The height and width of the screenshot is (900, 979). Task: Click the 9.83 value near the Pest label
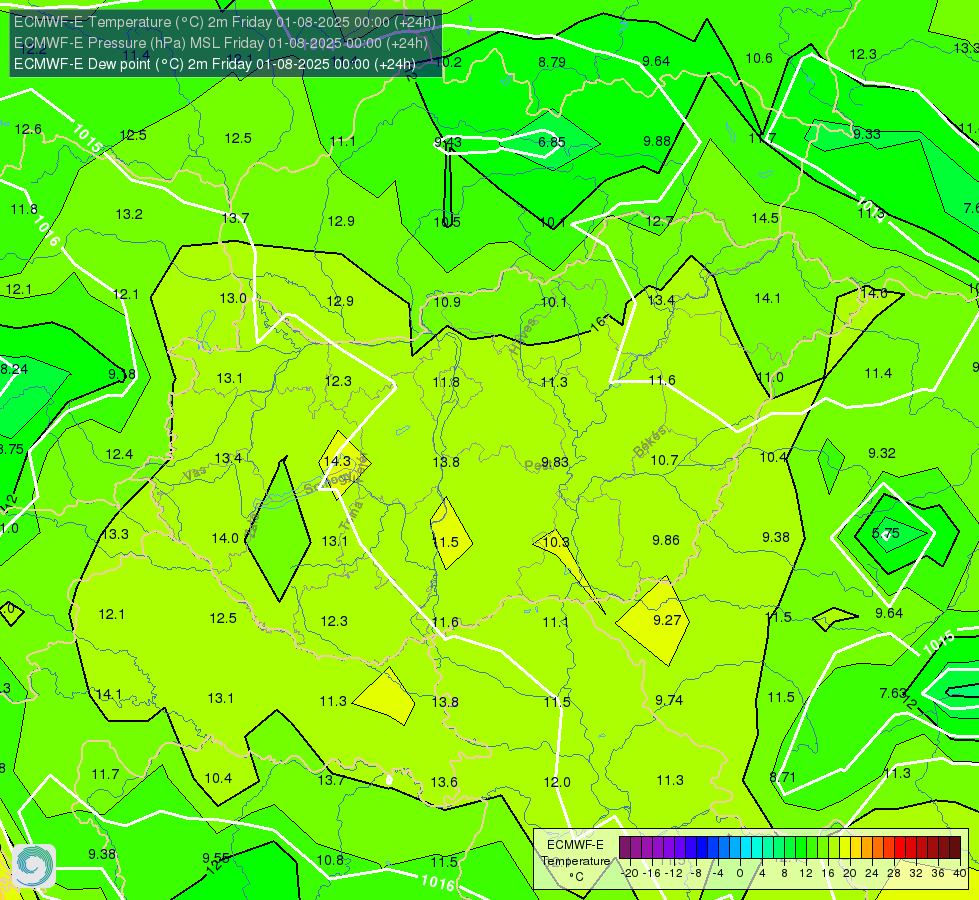[x=554, y=462]
